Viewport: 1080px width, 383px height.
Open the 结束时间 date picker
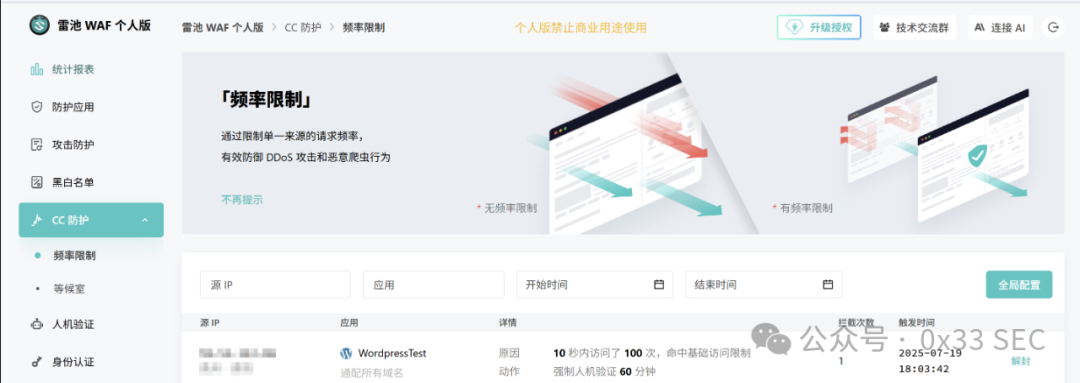coord(763,284)
